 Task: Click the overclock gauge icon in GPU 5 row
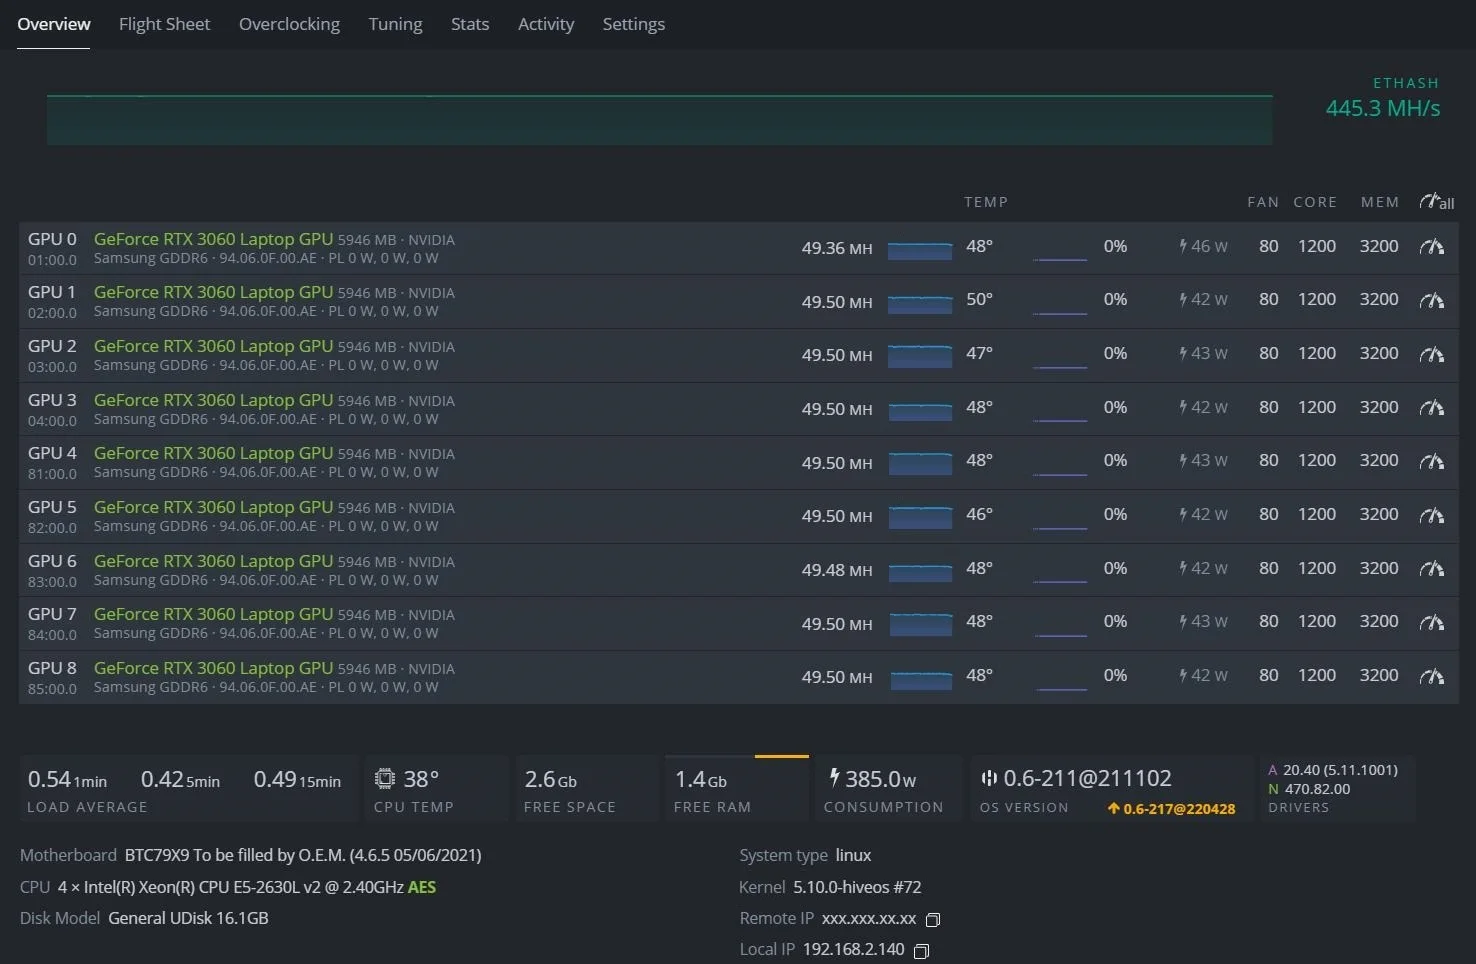1432,515
